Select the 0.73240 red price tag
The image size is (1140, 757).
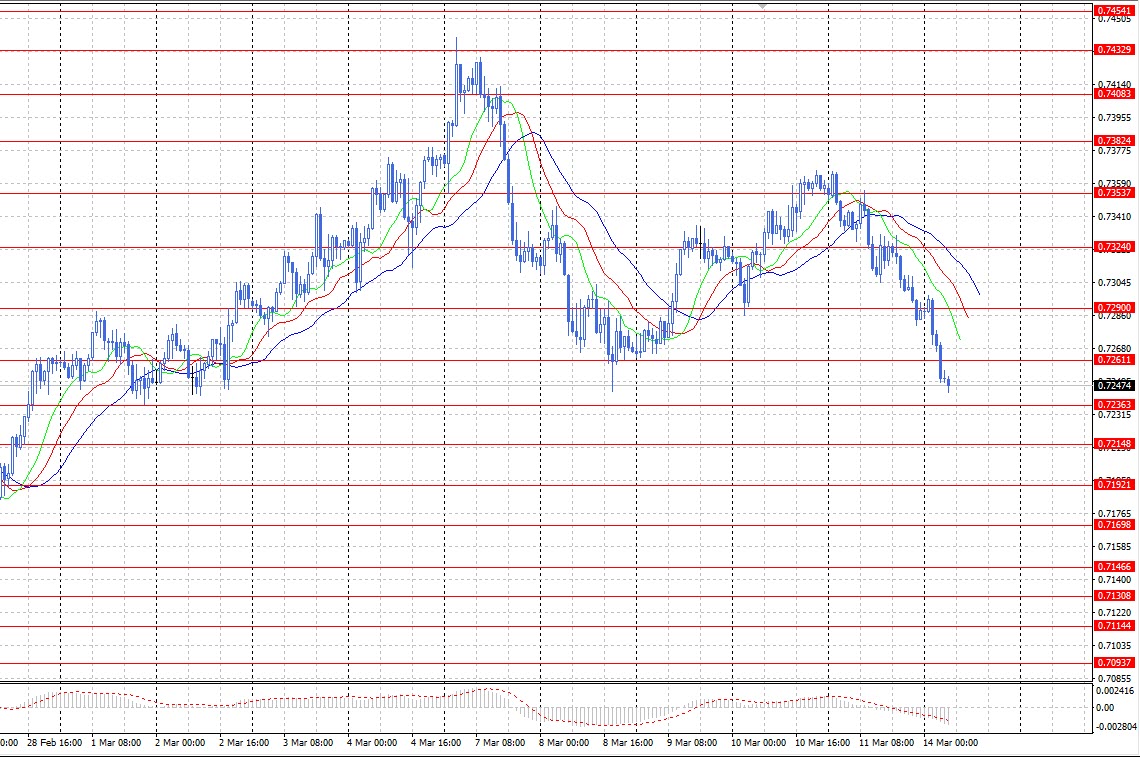point(1114,247)
